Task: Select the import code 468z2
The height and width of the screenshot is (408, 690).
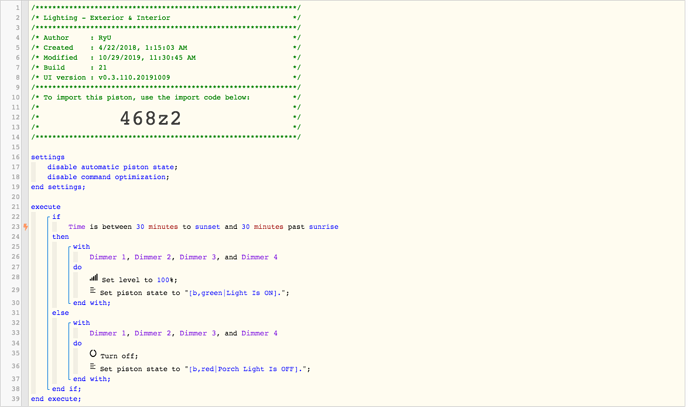Action: click(150, 118)
